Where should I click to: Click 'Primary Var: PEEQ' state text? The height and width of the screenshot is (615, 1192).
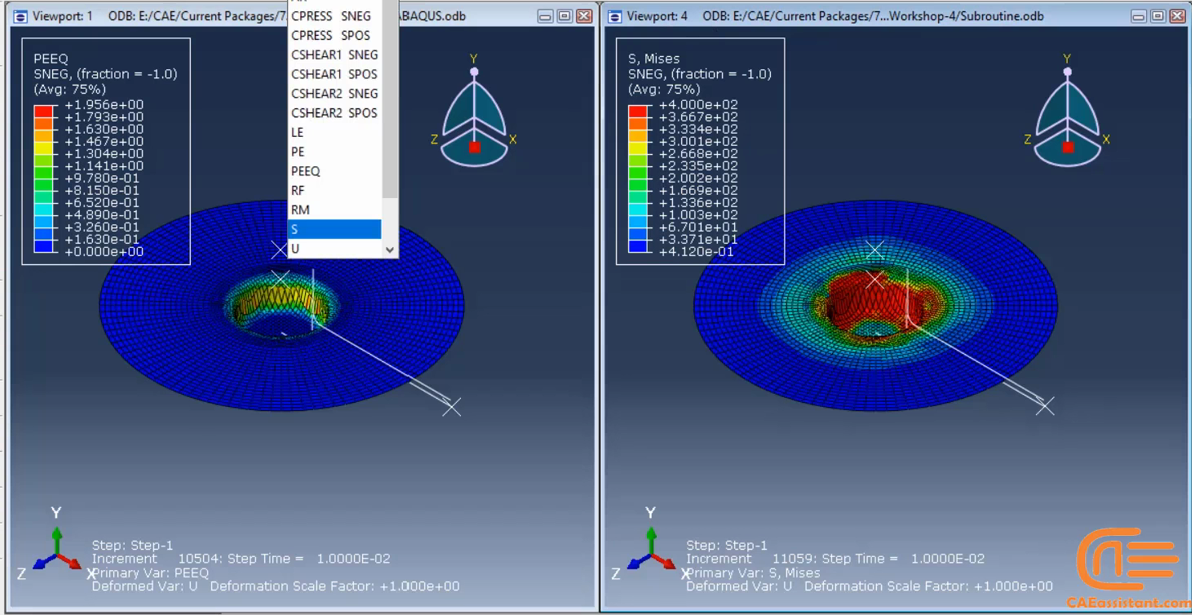(x=151, y=572)
